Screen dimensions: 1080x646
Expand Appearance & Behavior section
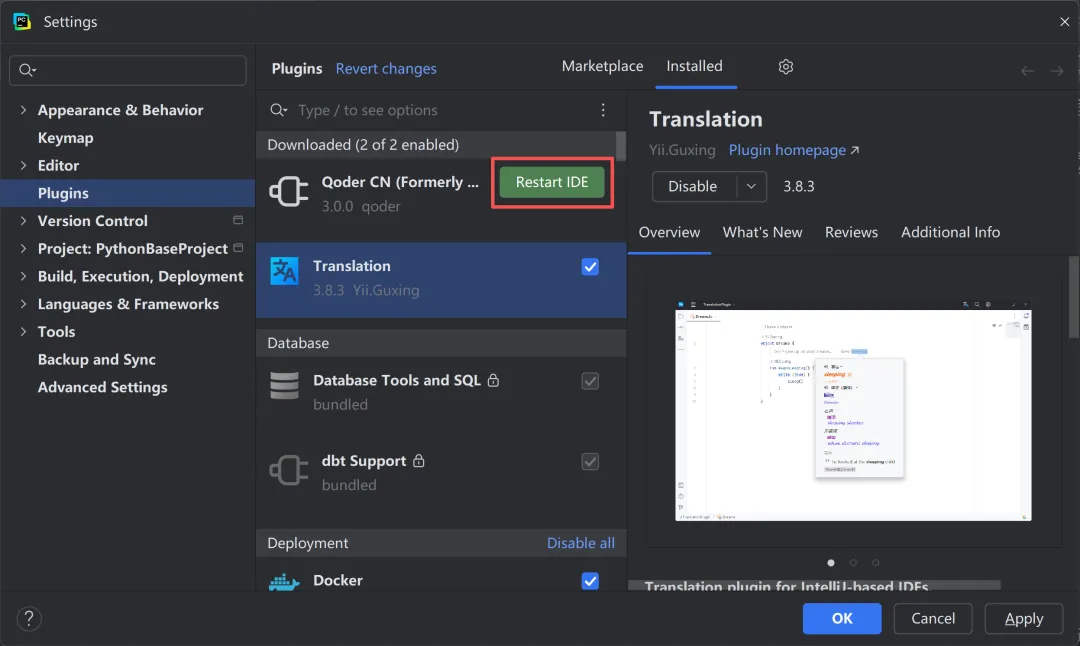point(23,110)
